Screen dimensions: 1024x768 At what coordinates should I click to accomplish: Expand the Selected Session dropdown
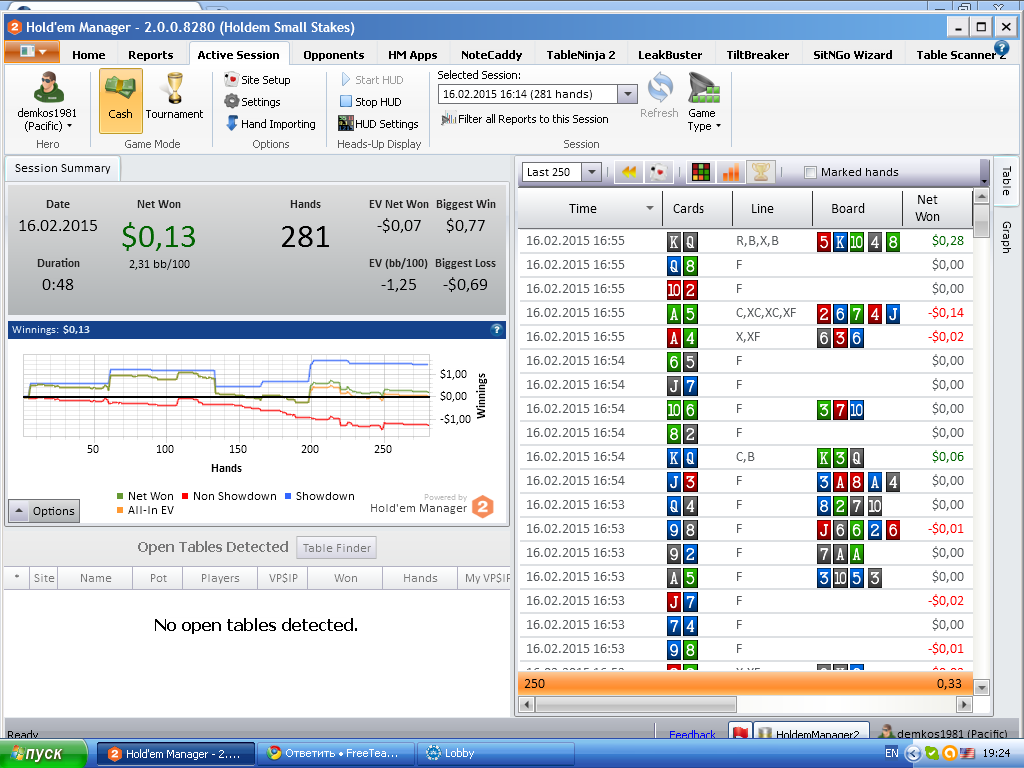point(628,94)
